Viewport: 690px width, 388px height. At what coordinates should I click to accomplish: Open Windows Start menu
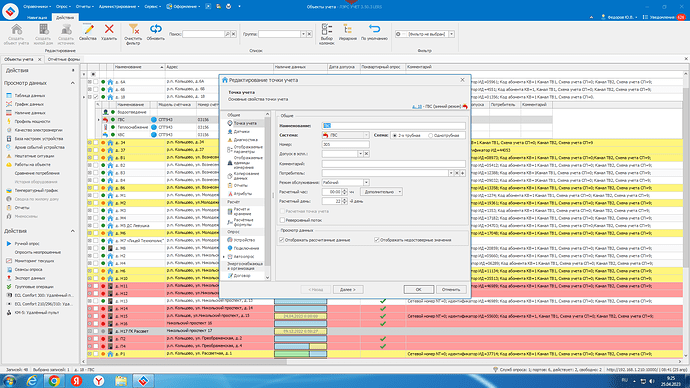[x=9, y=381]
